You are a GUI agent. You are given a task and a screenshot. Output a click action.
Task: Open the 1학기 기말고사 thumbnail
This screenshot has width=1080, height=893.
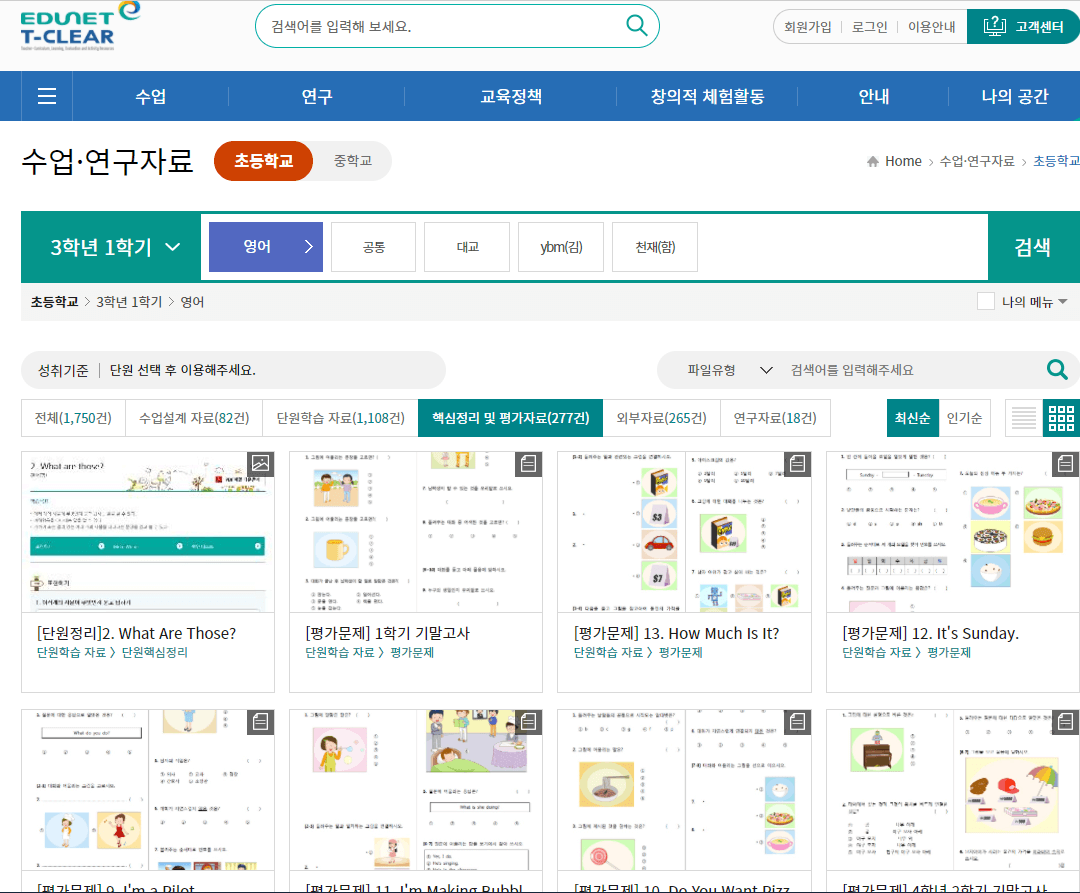pos(416,532)
